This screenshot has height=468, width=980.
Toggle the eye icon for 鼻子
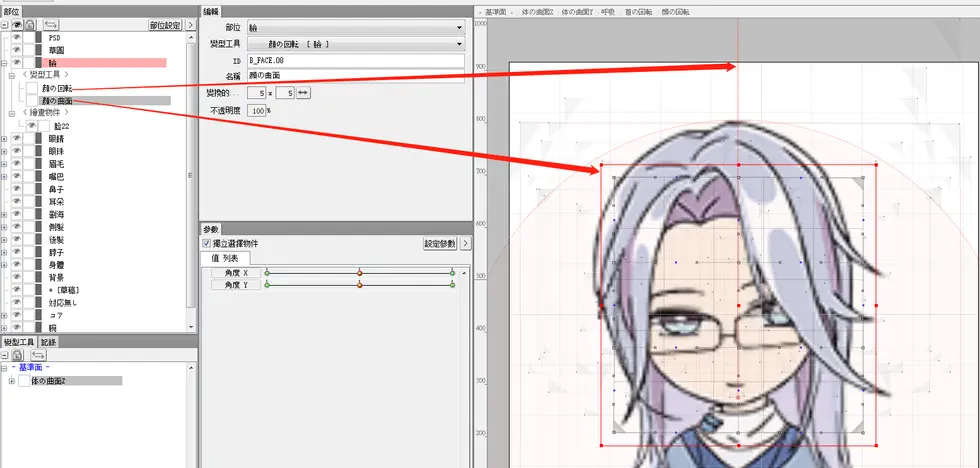pos(16,189)
